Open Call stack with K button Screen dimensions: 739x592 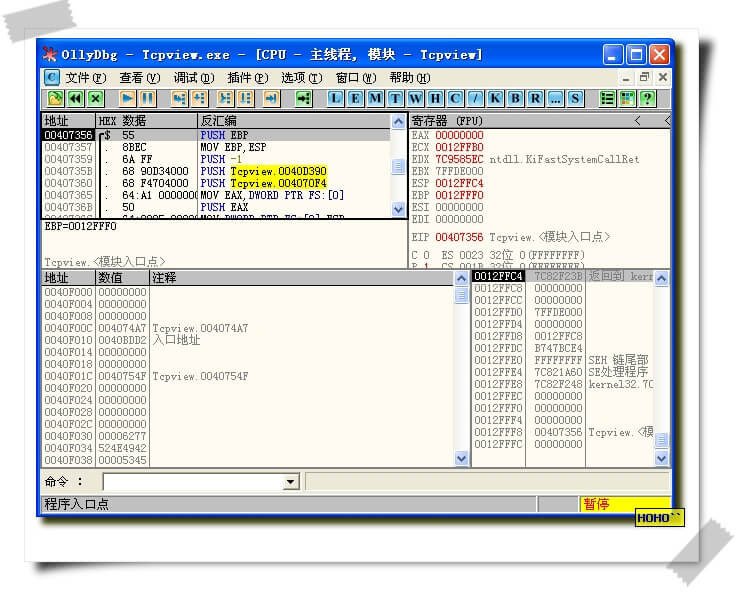click(495, 99)
